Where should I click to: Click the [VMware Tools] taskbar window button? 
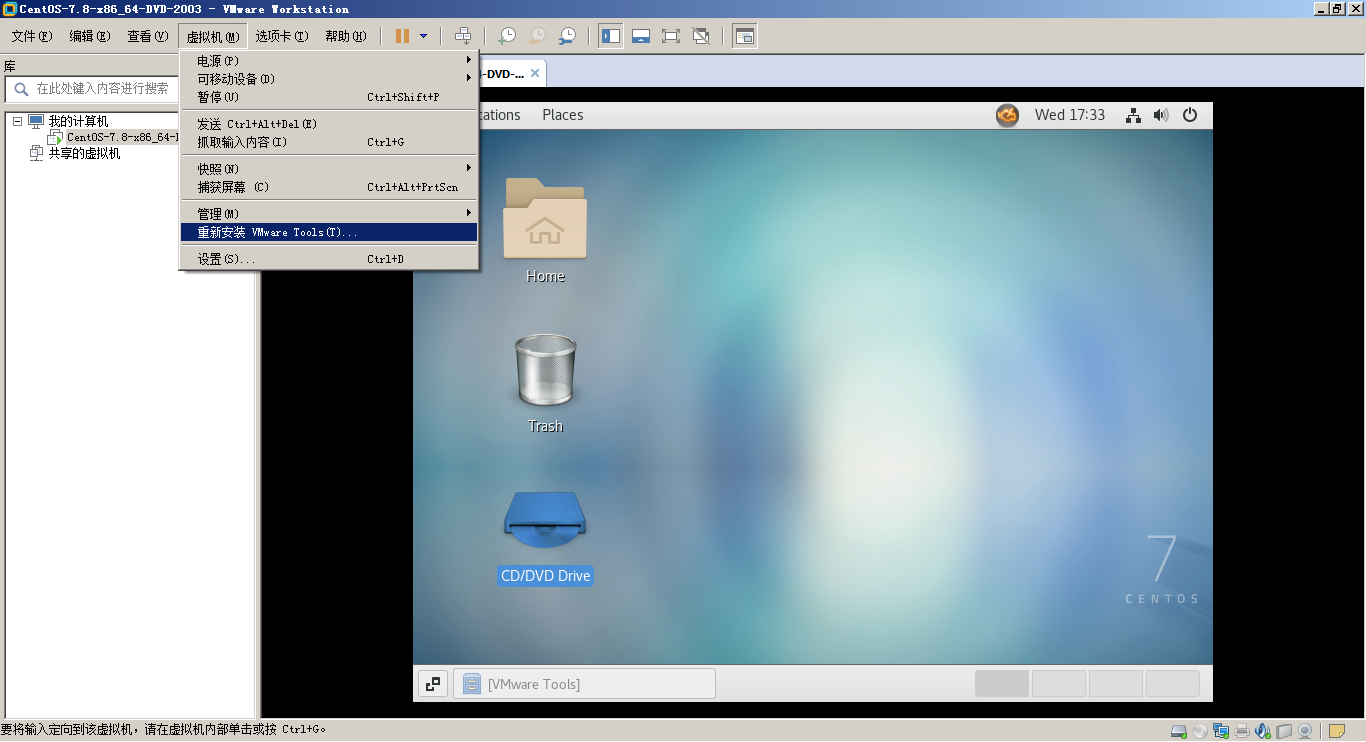(584, 684)
